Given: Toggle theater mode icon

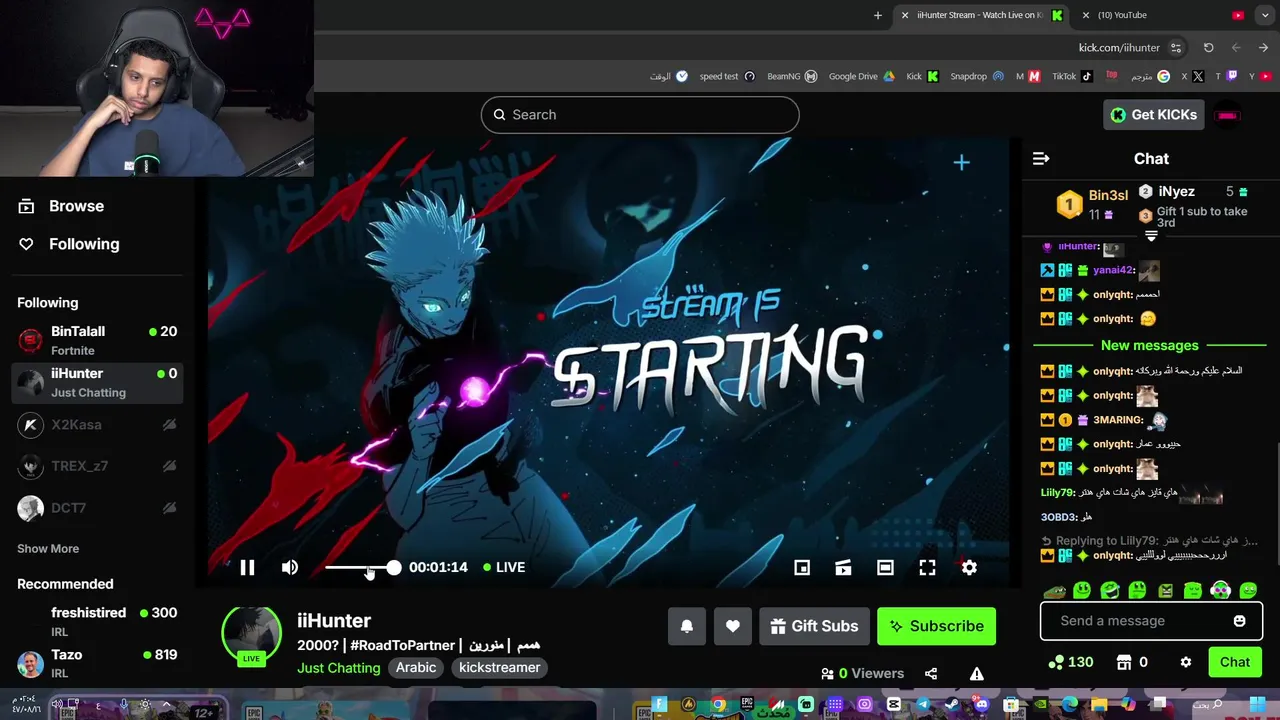Looking at the screenshot, I should [x=885, y=567].
